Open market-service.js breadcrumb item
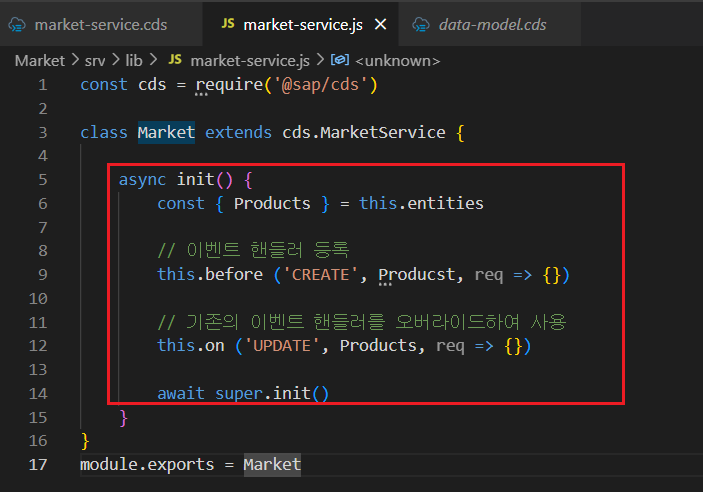Image resolution: width=703 pixels, height=492 pixels. point(250,61)
